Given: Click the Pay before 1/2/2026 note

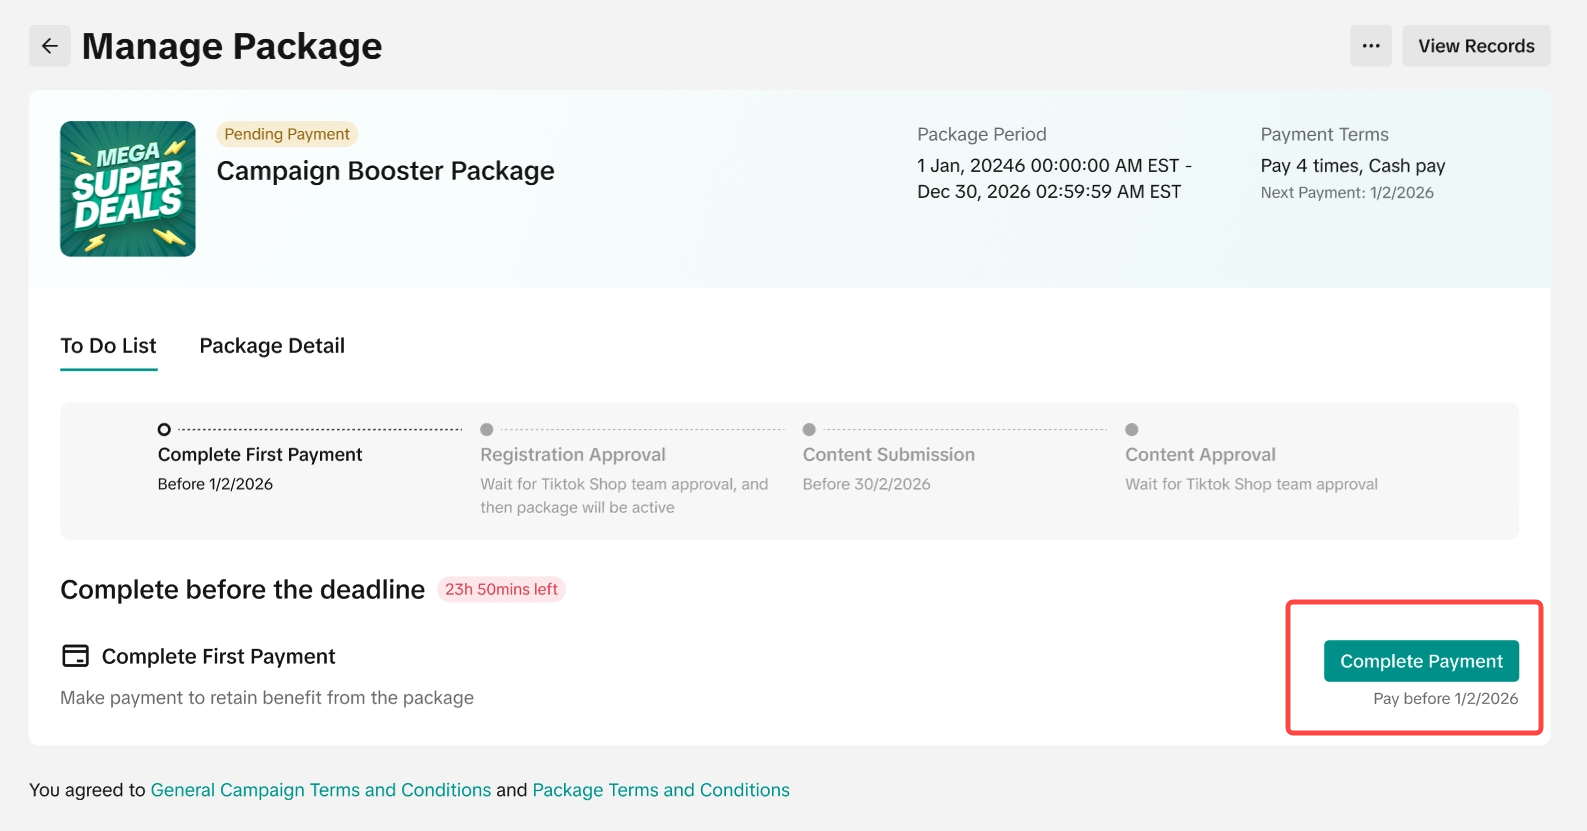Looking at the screenshot, I should (x=1445, y=699).
